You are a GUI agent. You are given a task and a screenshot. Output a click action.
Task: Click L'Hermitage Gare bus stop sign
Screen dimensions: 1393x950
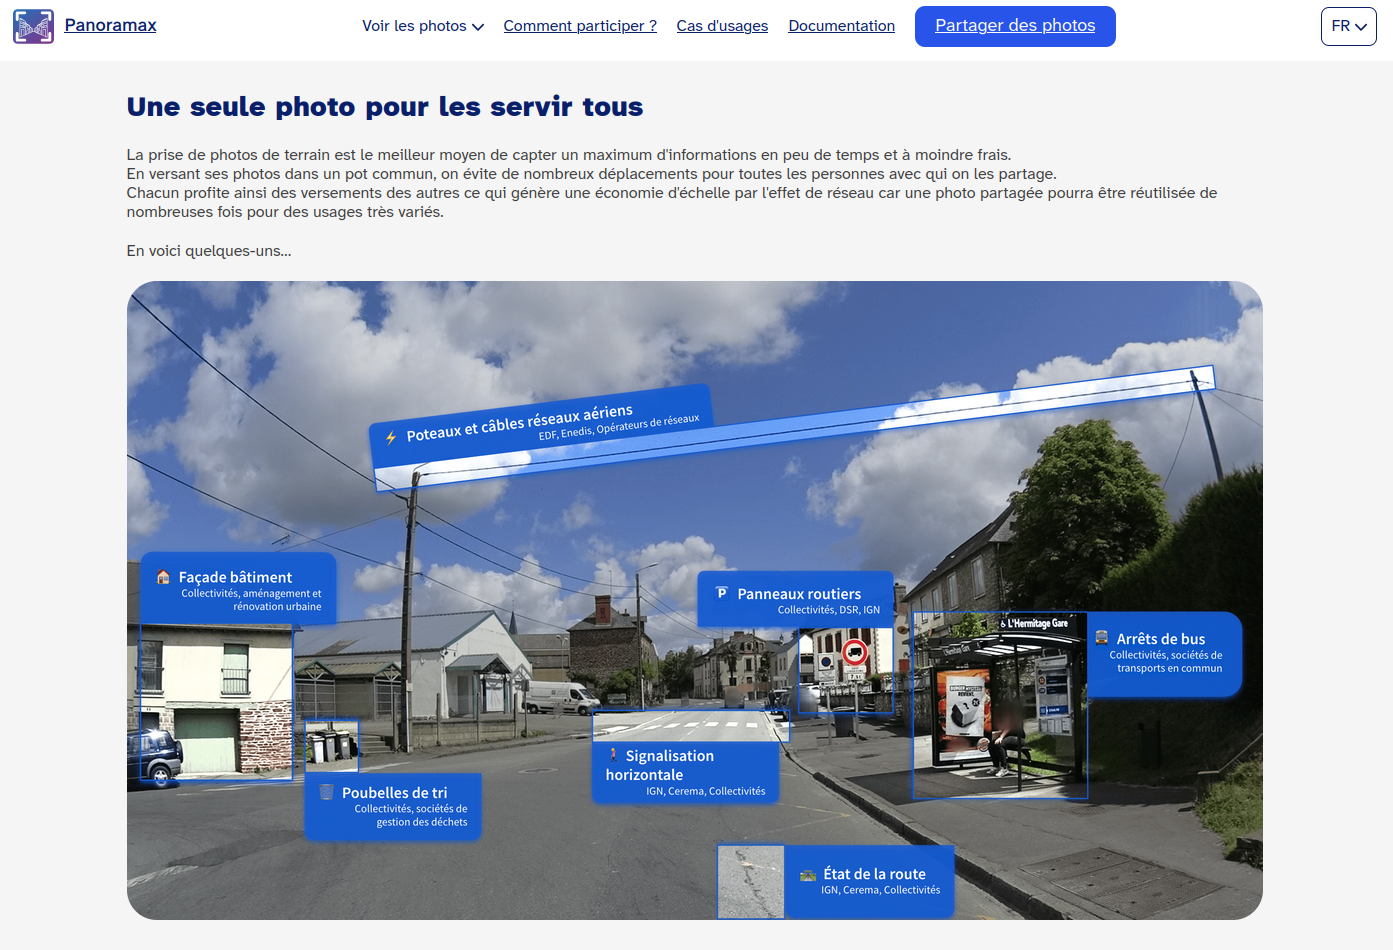click(1034, 623)
